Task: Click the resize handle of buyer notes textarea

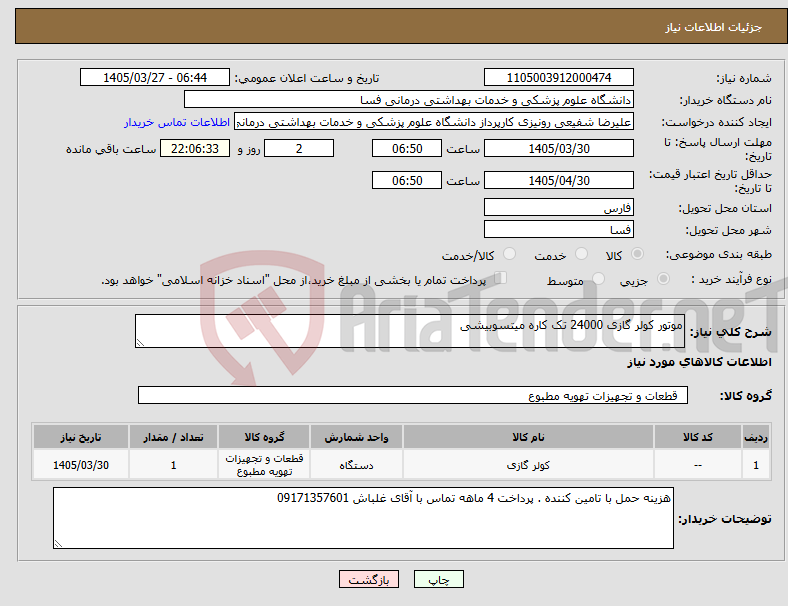Action: pyautogui.click(x=58, y=544)
